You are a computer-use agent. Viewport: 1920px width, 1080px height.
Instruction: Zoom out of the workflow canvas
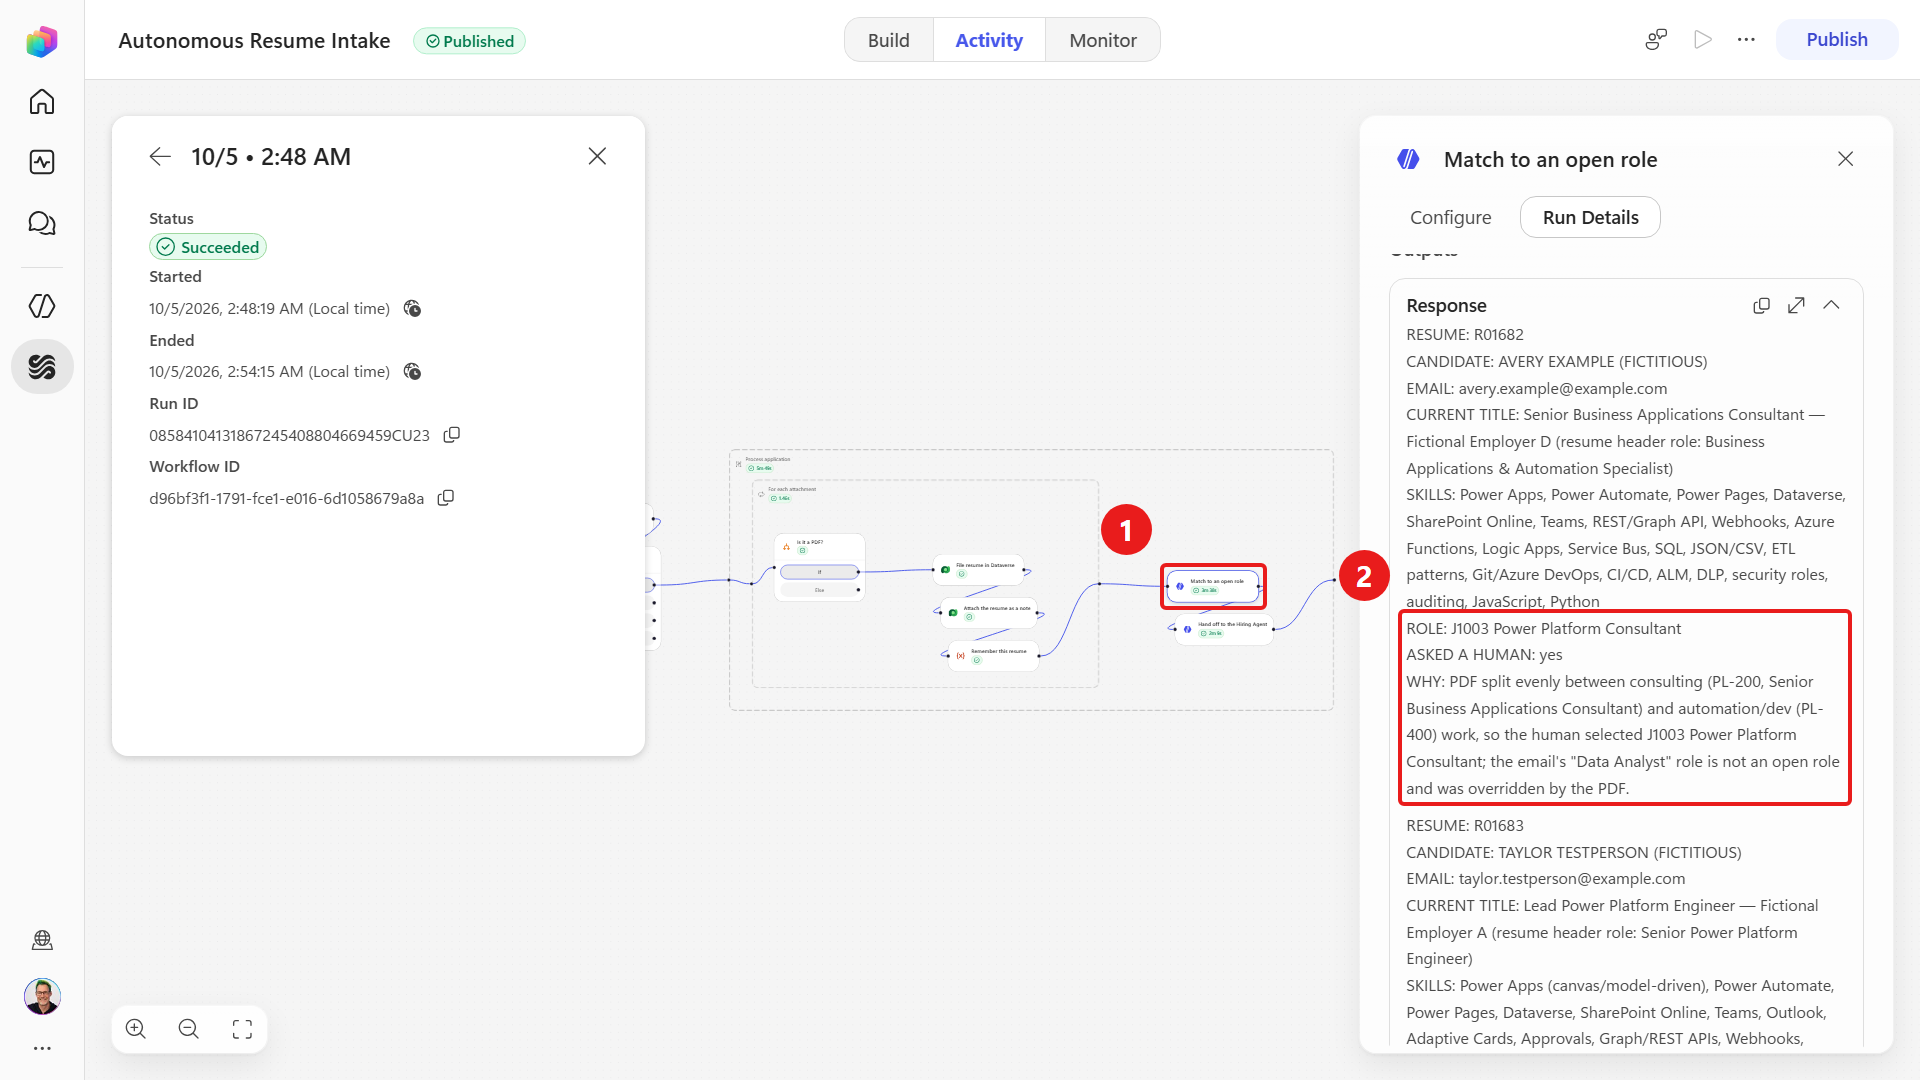[189, 1029]
